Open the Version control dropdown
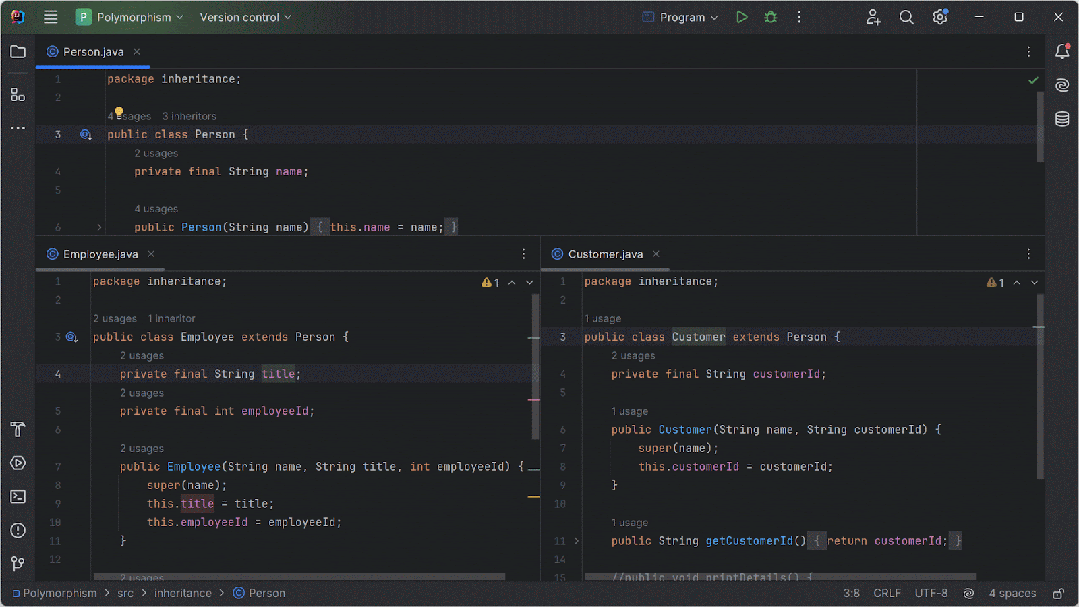 [245, 17]
